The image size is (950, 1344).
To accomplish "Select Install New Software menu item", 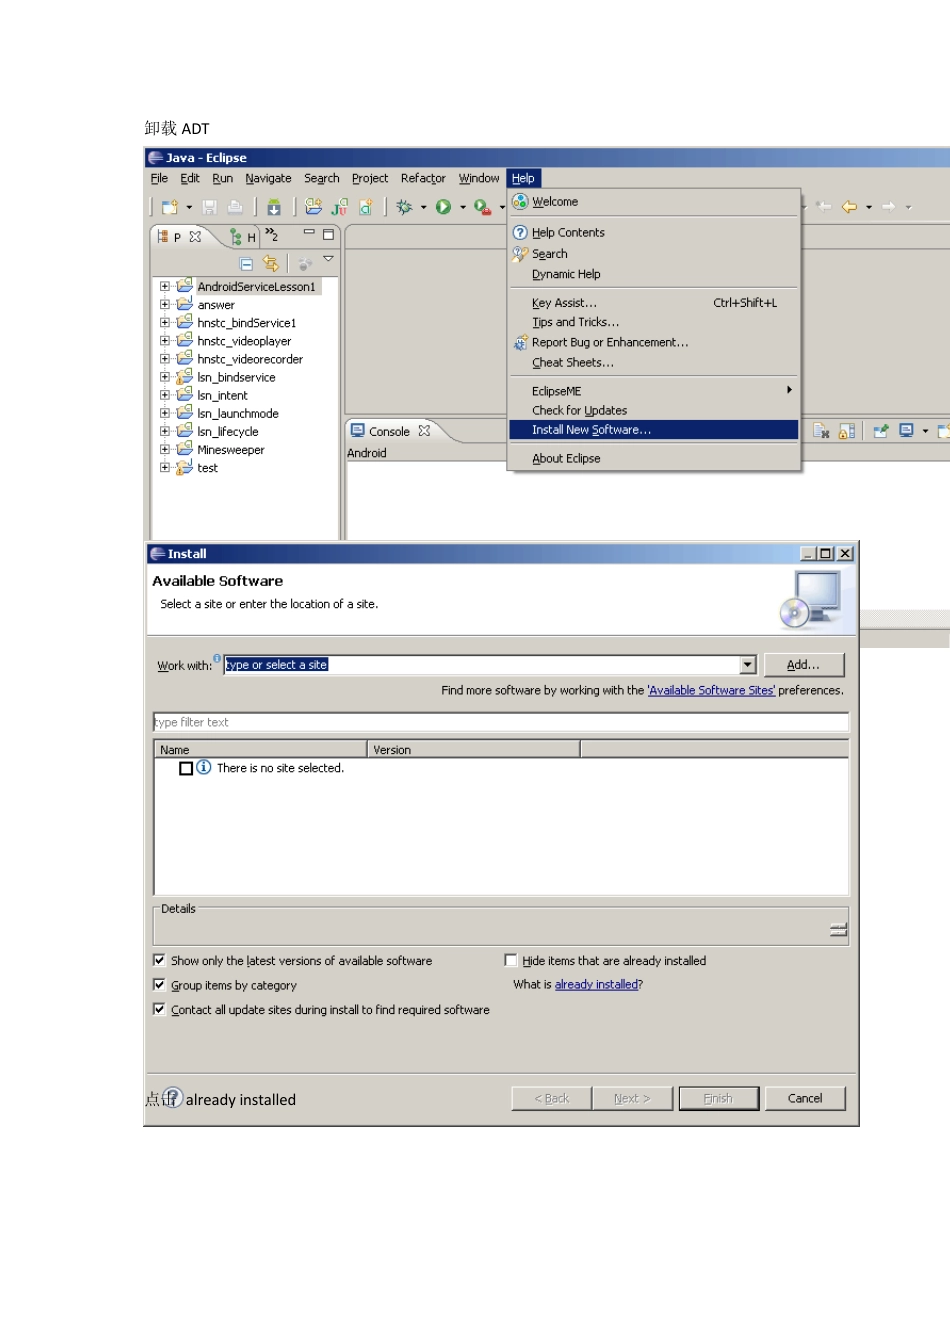I will point(654,430).
